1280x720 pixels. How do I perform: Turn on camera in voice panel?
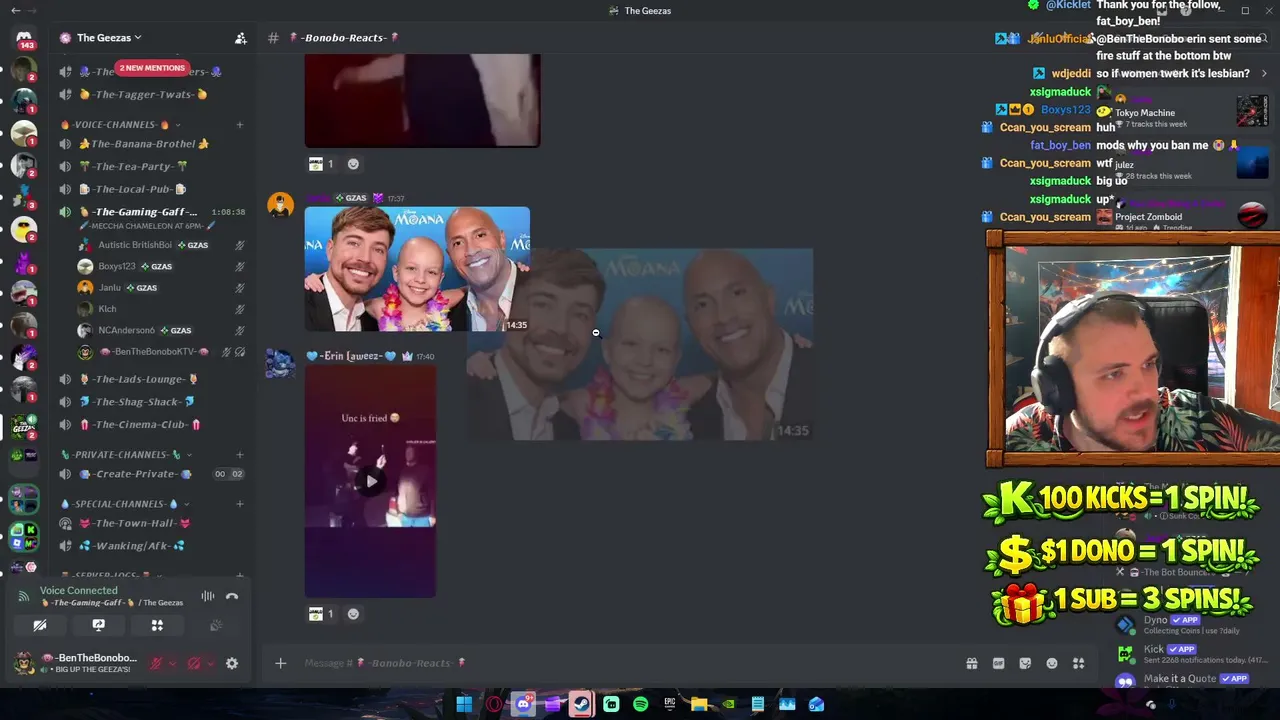(40, 626)
